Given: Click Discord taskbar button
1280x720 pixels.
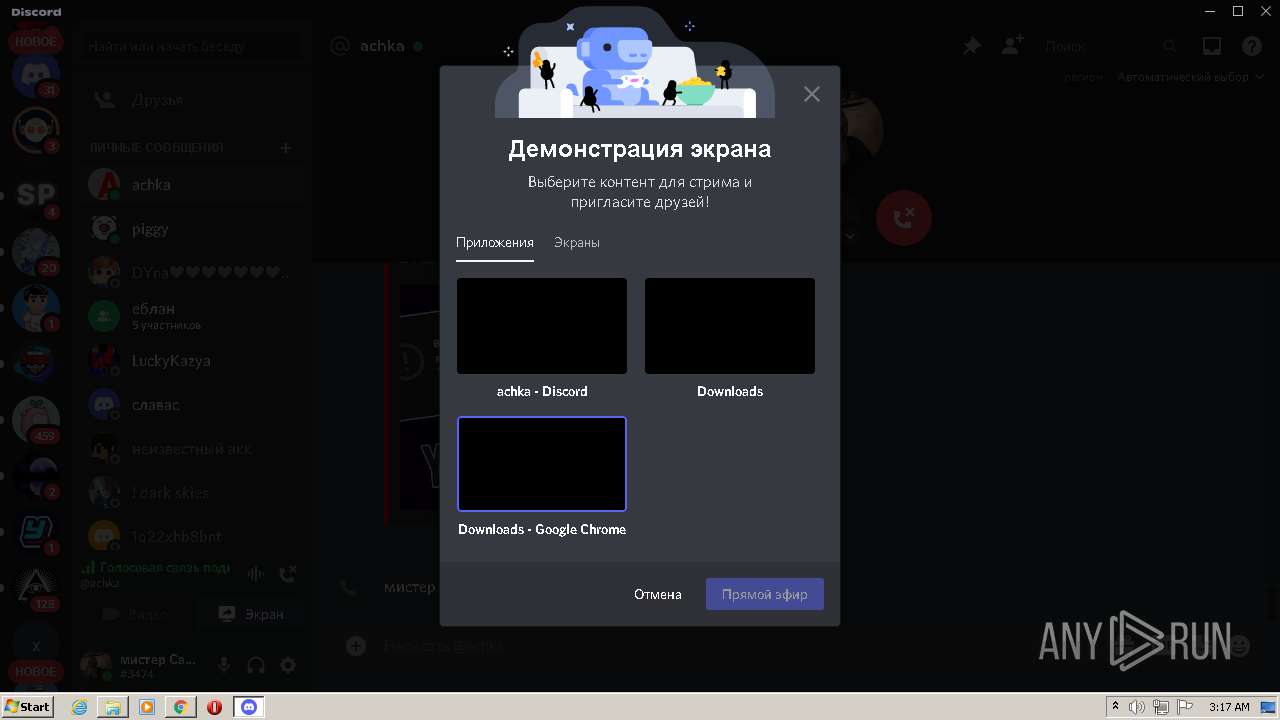Looking at the screenshot, I should coord(249,707).
